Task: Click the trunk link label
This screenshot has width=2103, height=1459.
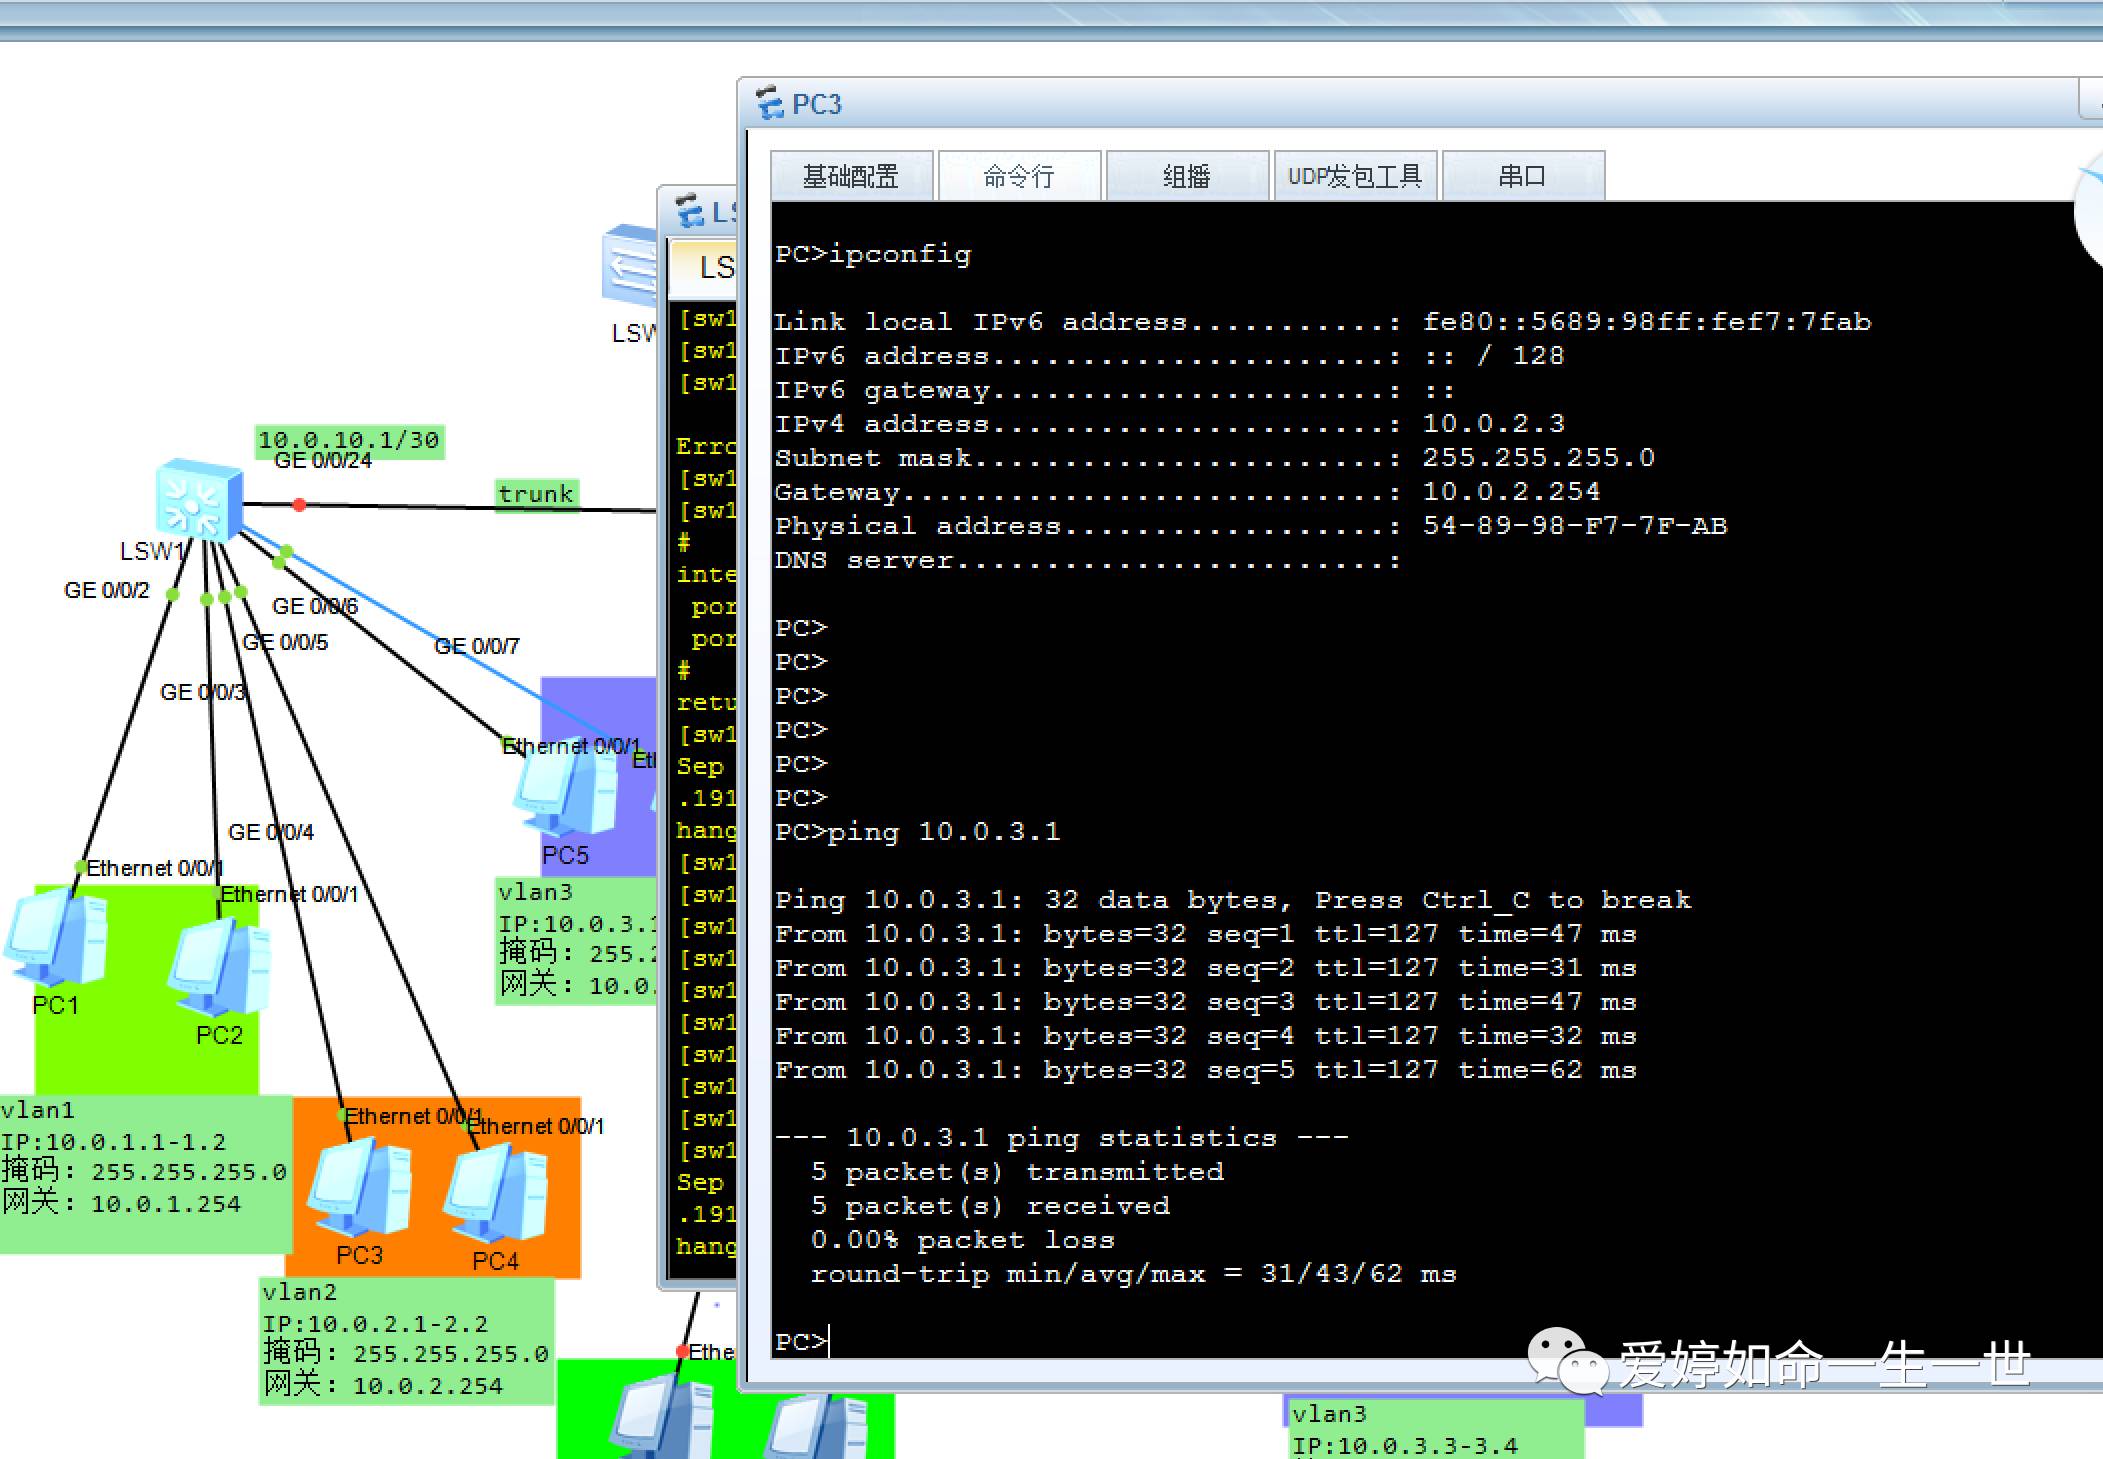Action: point(536,494)
